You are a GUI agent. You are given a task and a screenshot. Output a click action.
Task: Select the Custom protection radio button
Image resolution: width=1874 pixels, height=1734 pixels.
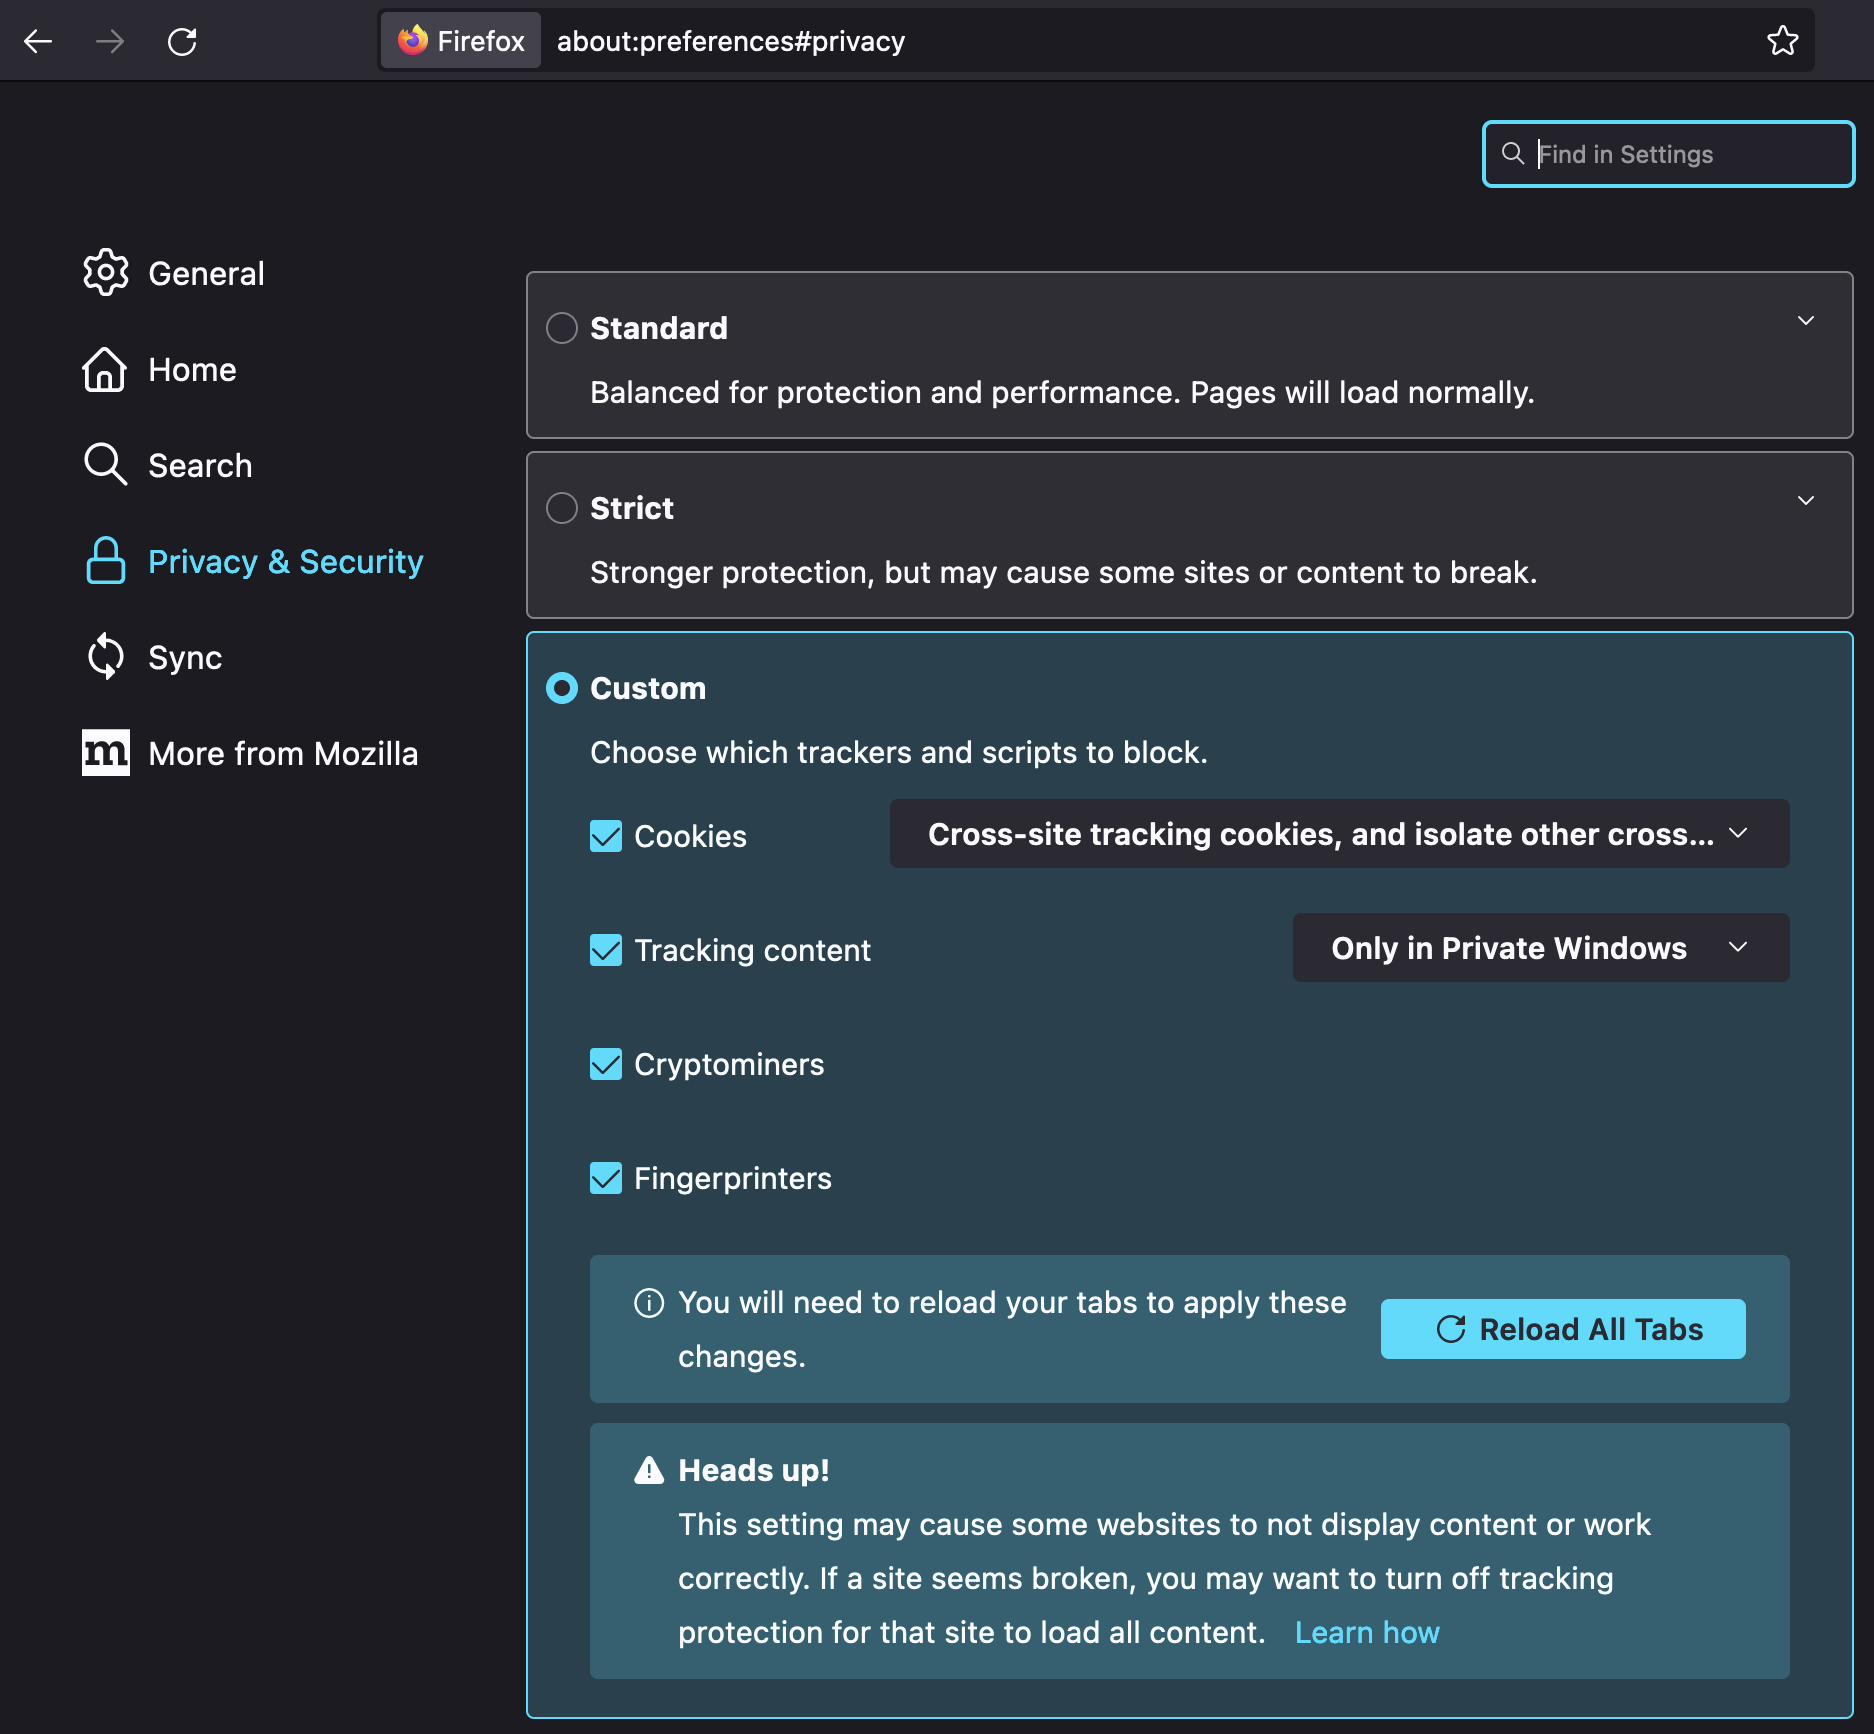pyautogui.click(x=562, y=688)
